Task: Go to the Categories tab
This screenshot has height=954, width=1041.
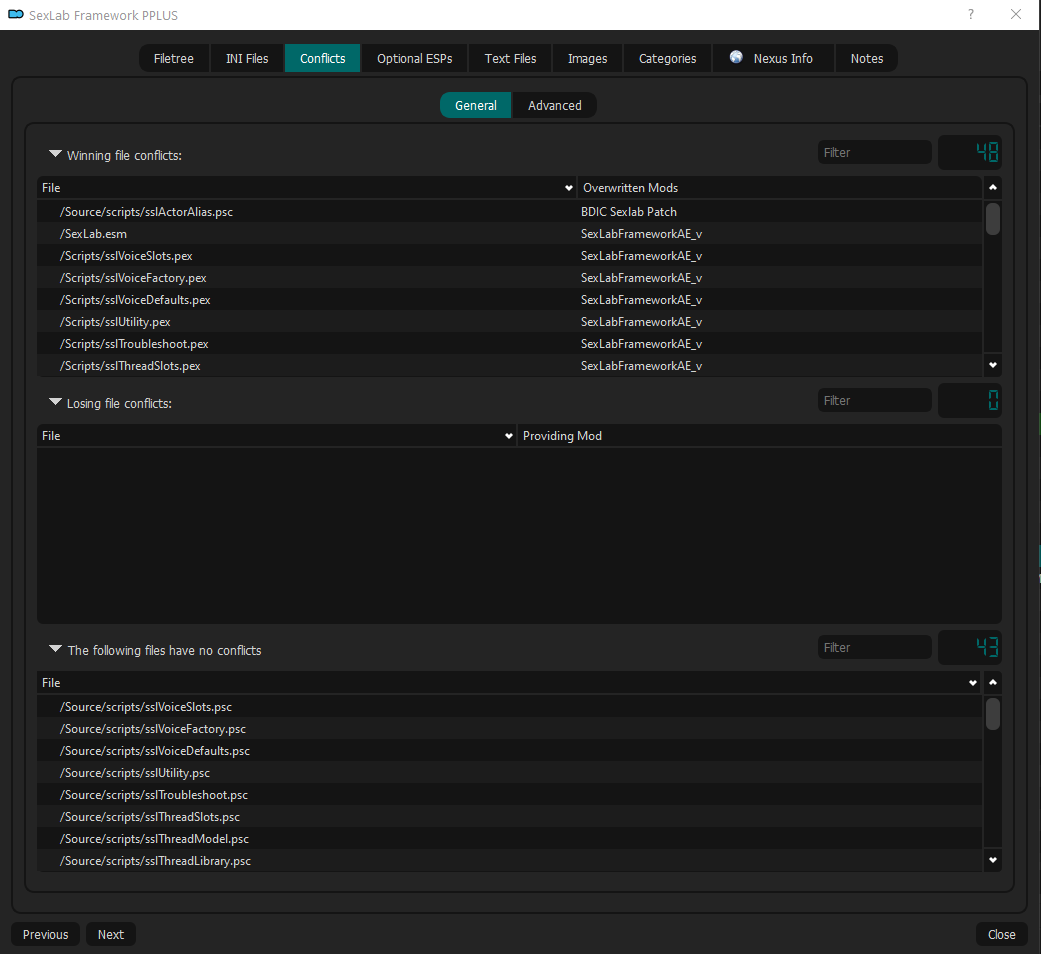Action: pyautogui.click(x=668, y=58)
